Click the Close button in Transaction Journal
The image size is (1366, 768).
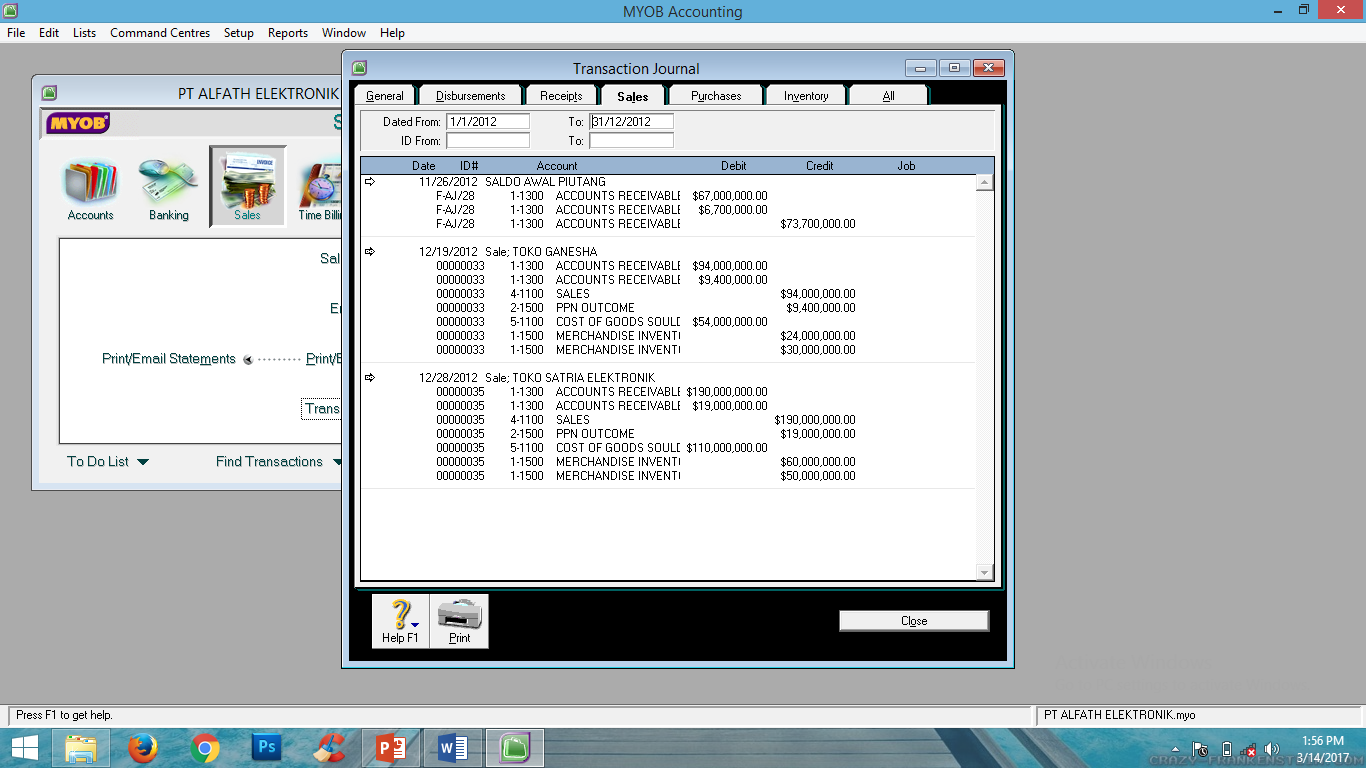(x=914, y=621)
